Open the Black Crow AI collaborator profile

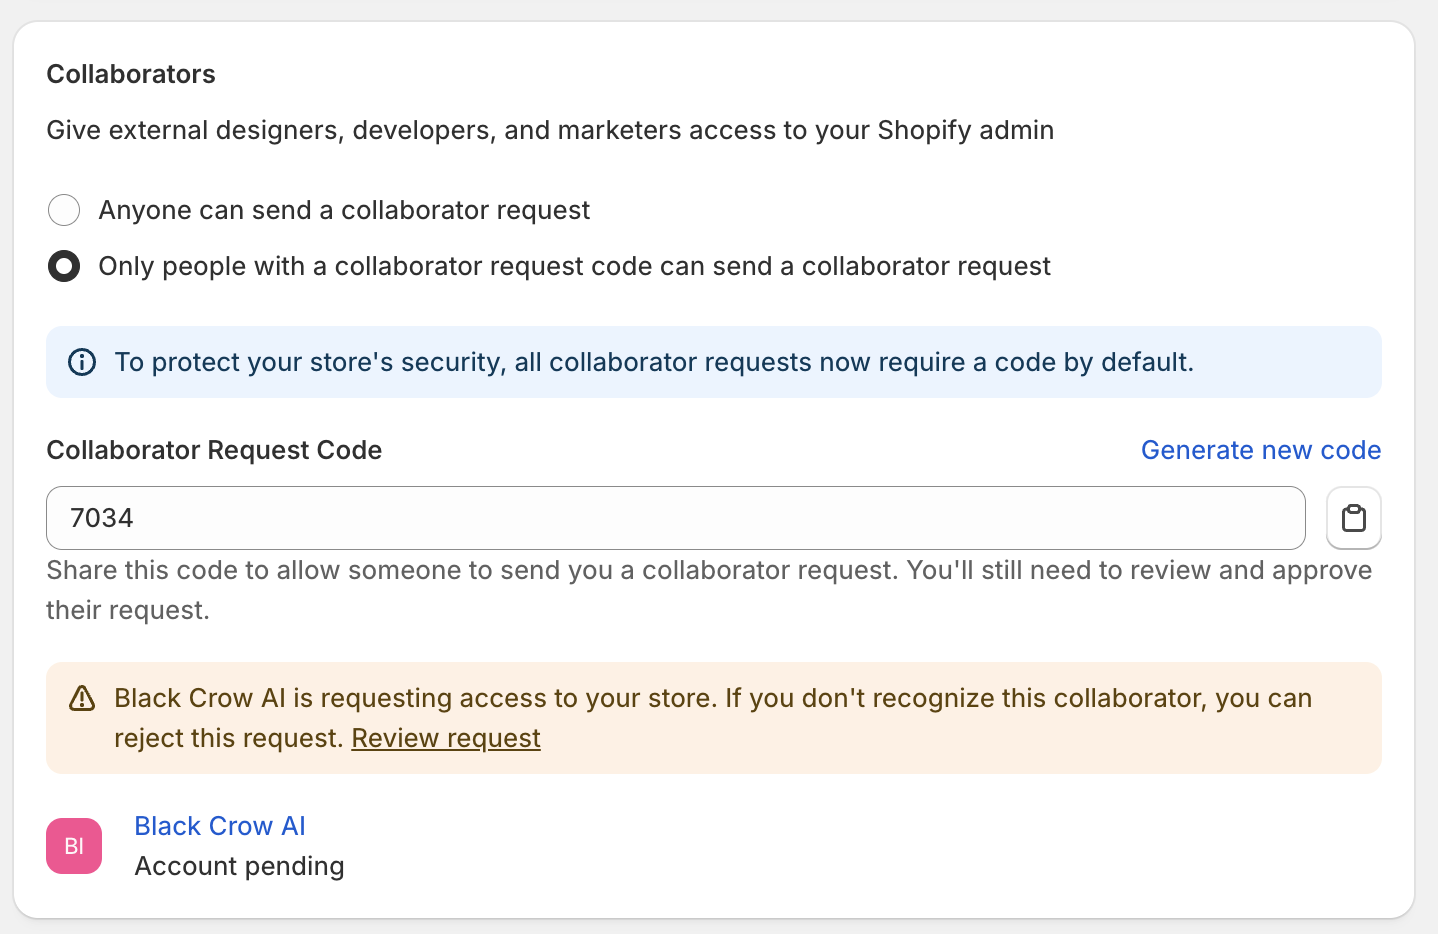(220, 826)
